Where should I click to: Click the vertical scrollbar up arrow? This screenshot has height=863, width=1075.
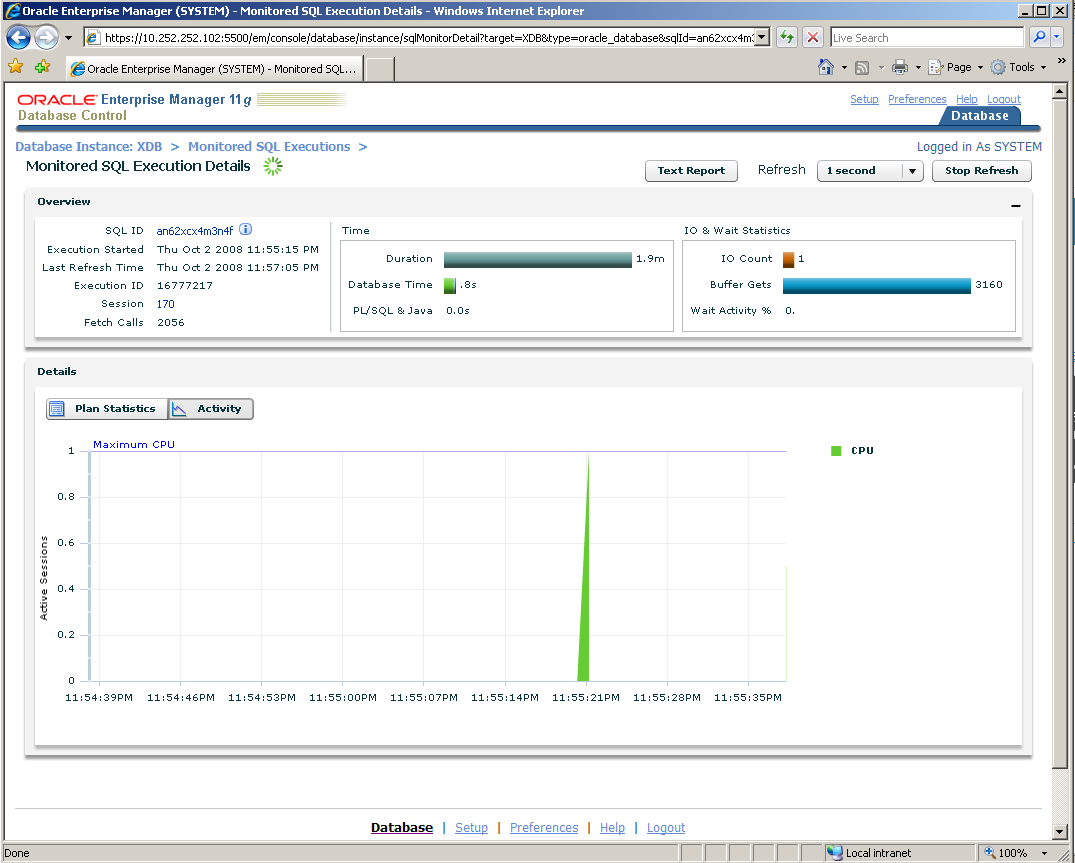tap(1059, 91)
